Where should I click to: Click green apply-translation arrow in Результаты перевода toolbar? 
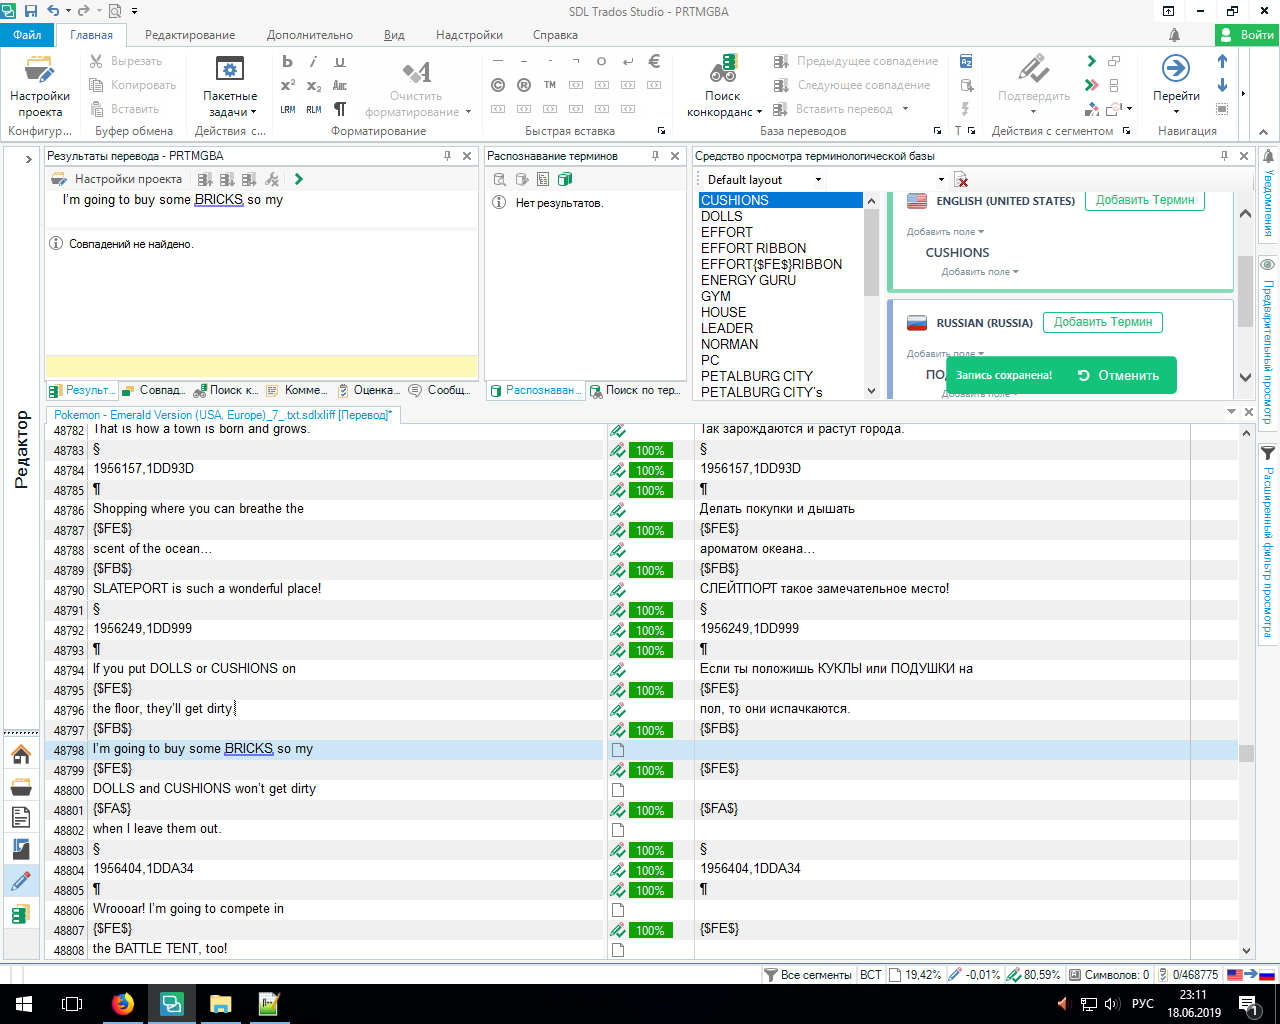[298, 179]
